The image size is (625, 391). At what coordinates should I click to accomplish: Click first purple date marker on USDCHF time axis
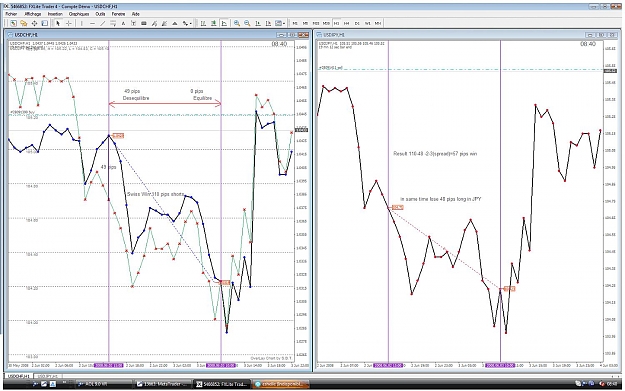[108, 365]
